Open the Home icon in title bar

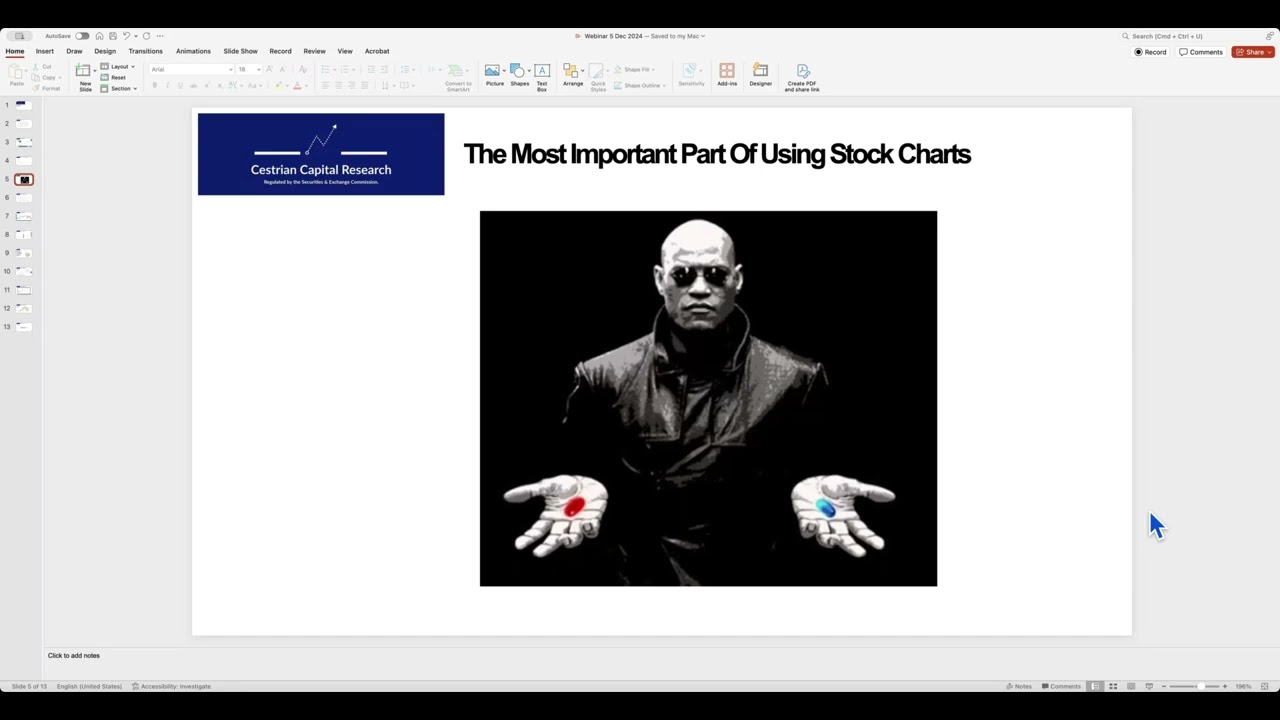point(99,36)
